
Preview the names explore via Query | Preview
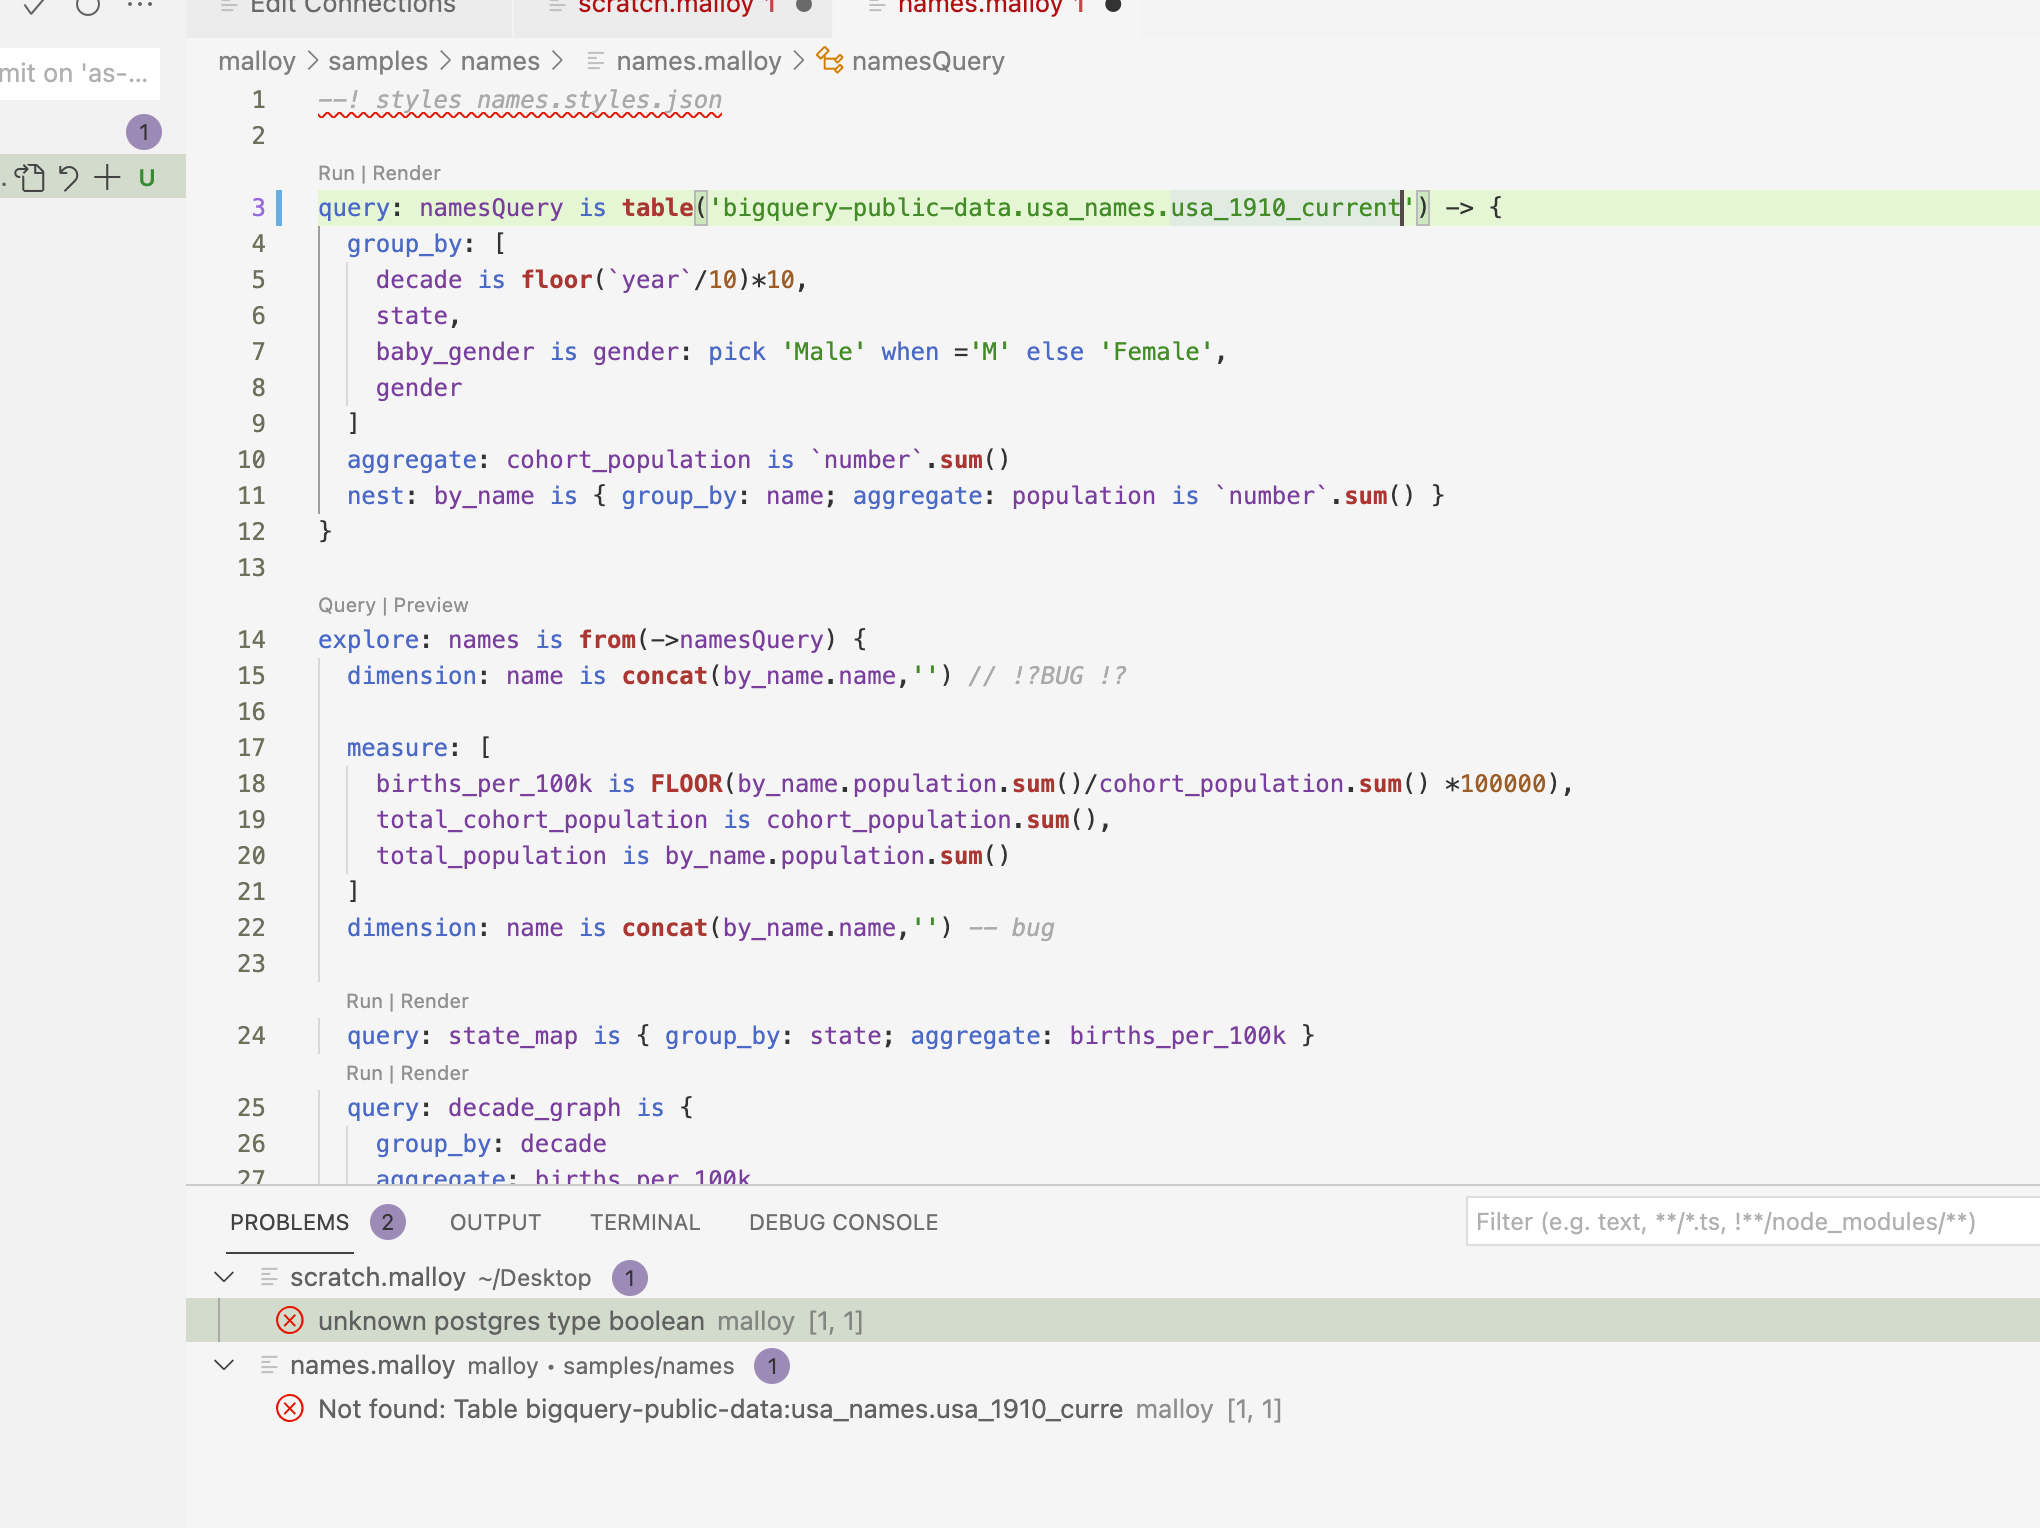(x=430, y=605)
